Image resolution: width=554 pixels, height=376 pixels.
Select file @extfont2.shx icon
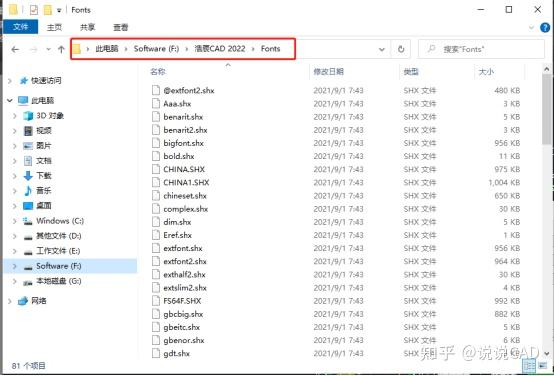tap(156, 90)
